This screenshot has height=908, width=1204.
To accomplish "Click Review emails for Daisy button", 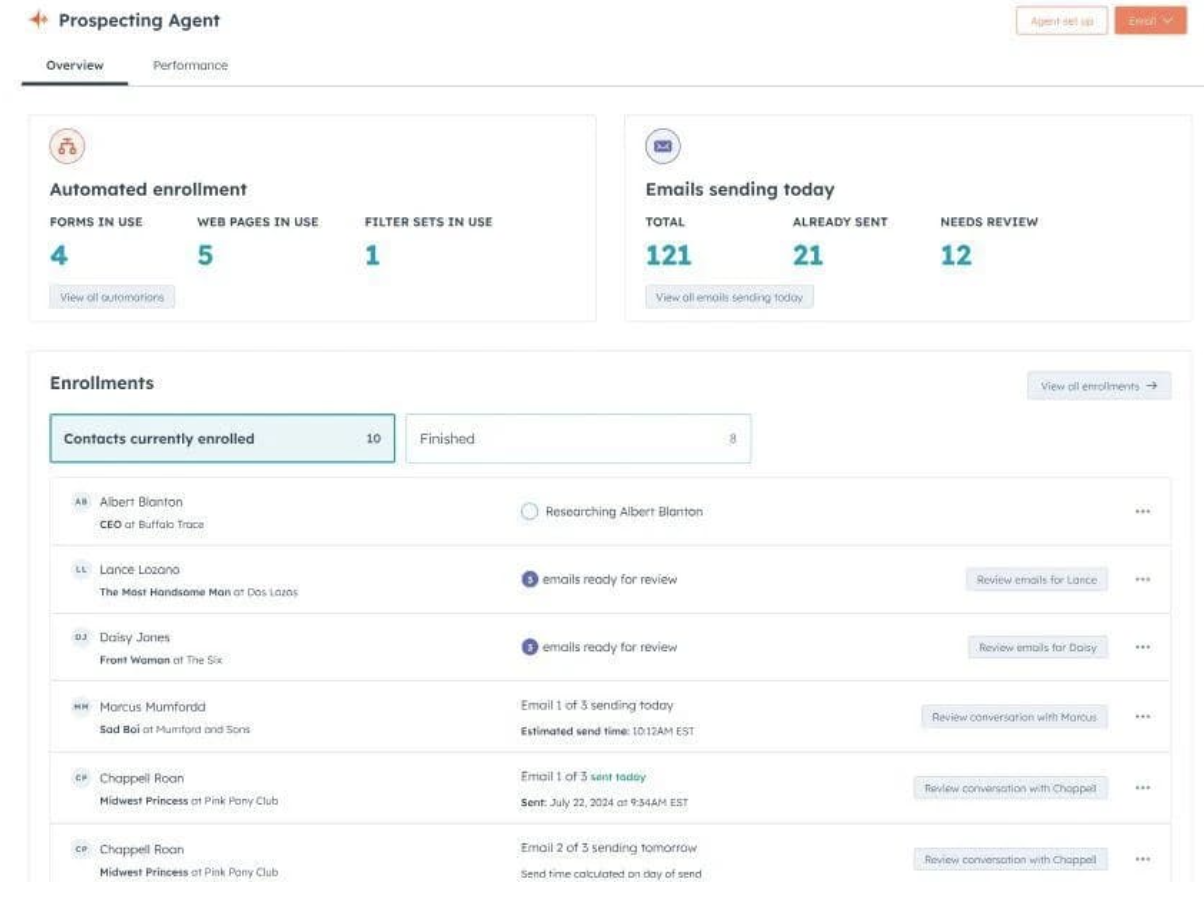I will pyautogui.click(x=1037, y=648).
